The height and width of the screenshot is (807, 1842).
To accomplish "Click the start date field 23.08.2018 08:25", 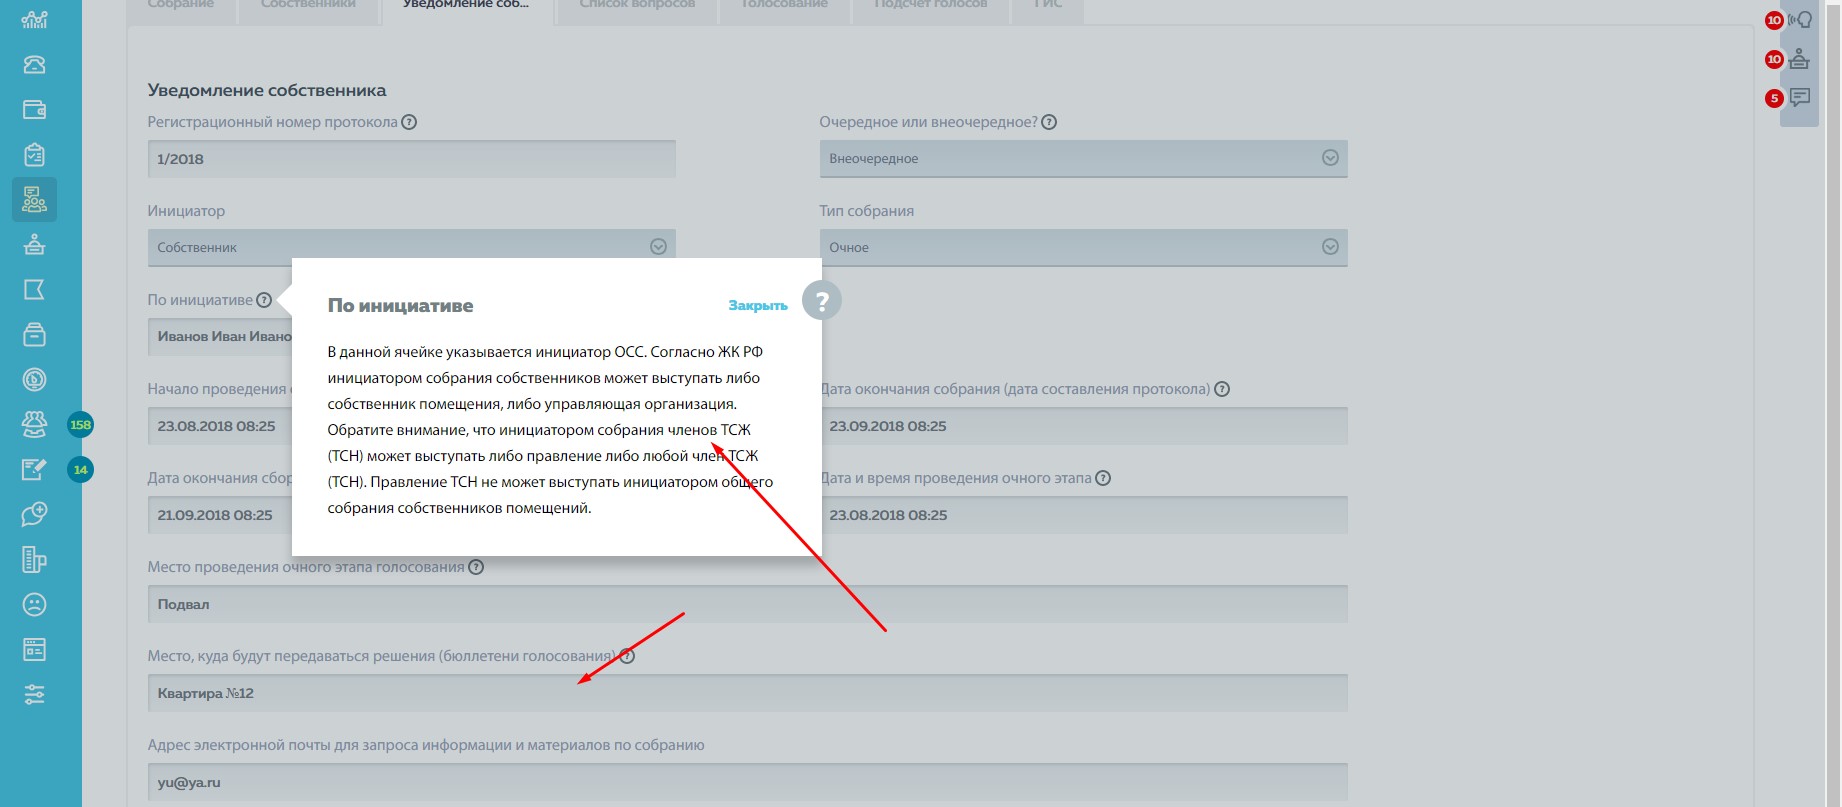I will coord(220,425).
